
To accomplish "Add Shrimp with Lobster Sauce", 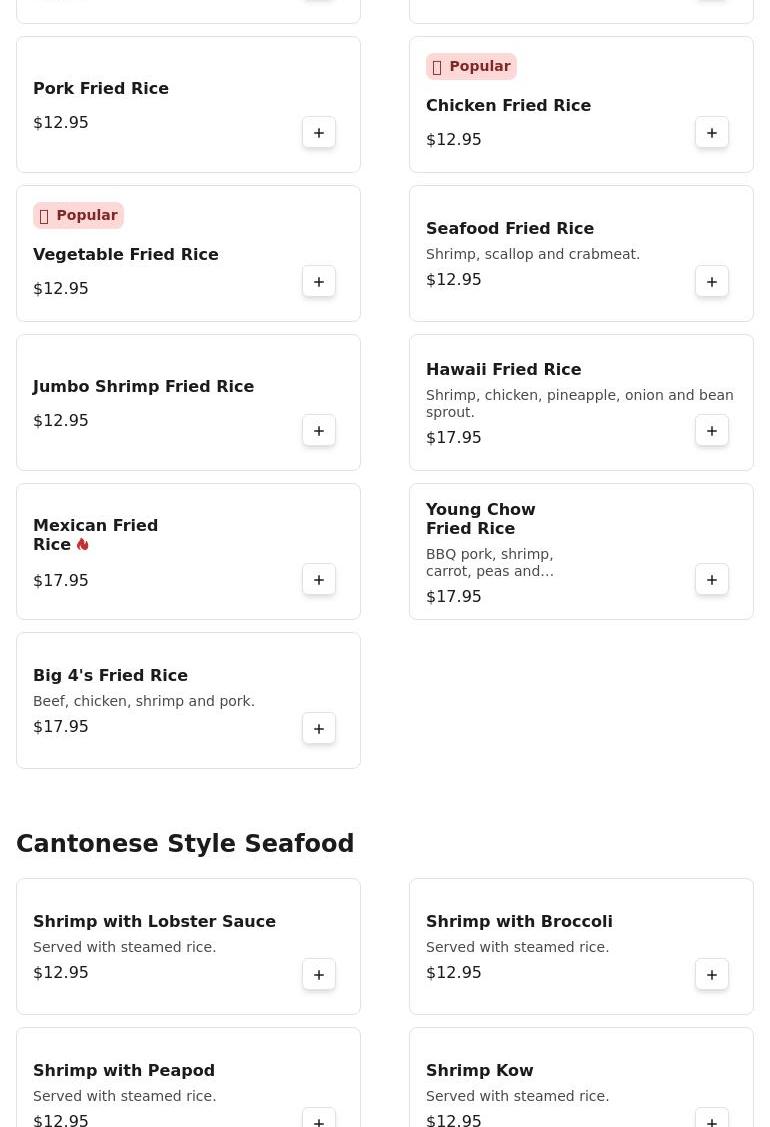I will pos(319,975).
